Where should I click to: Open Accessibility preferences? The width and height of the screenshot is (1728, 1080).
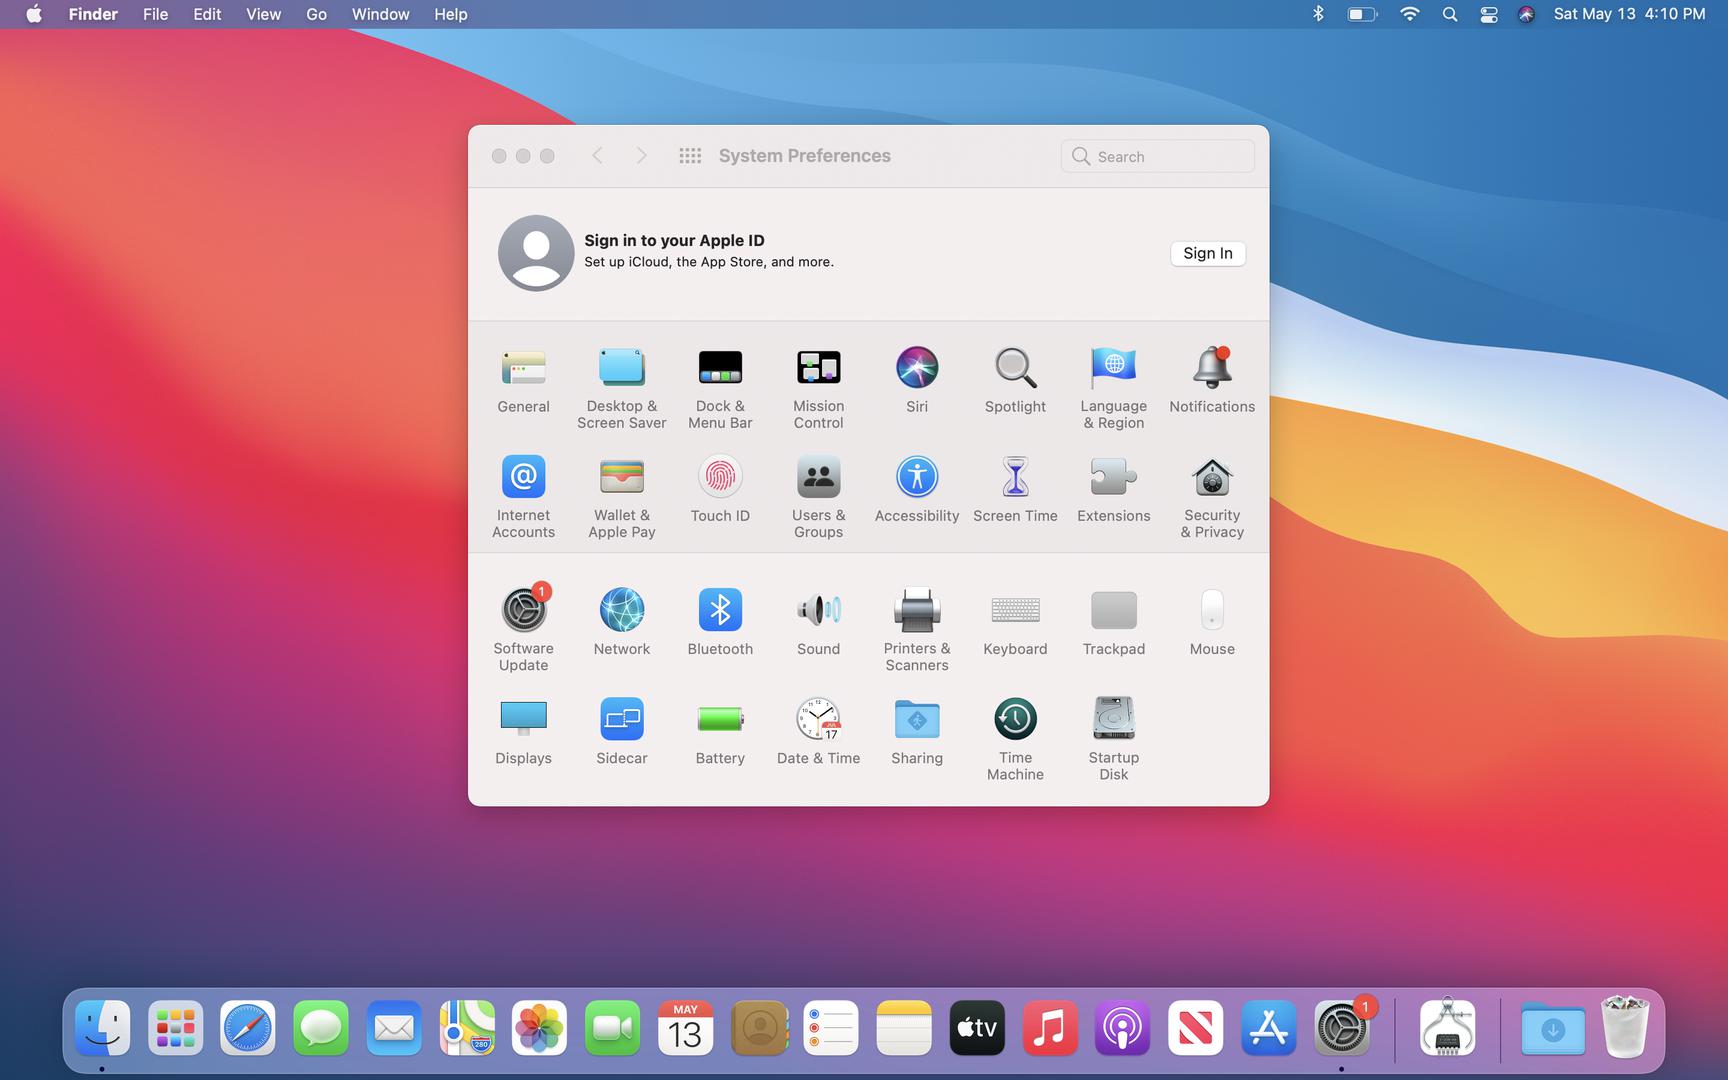pyautogui.click(x=917, y=490)
